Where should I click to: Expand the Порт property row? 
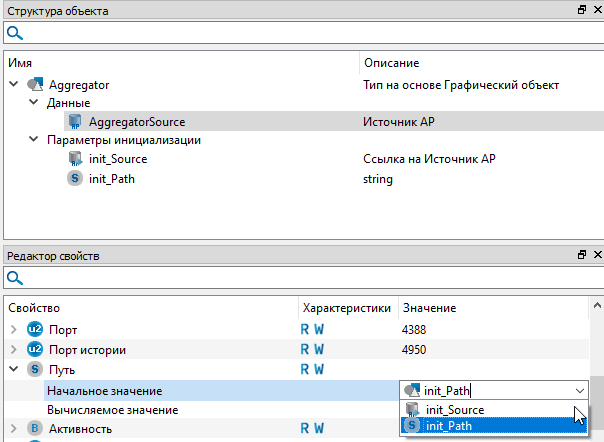click(x=13, y=329)
